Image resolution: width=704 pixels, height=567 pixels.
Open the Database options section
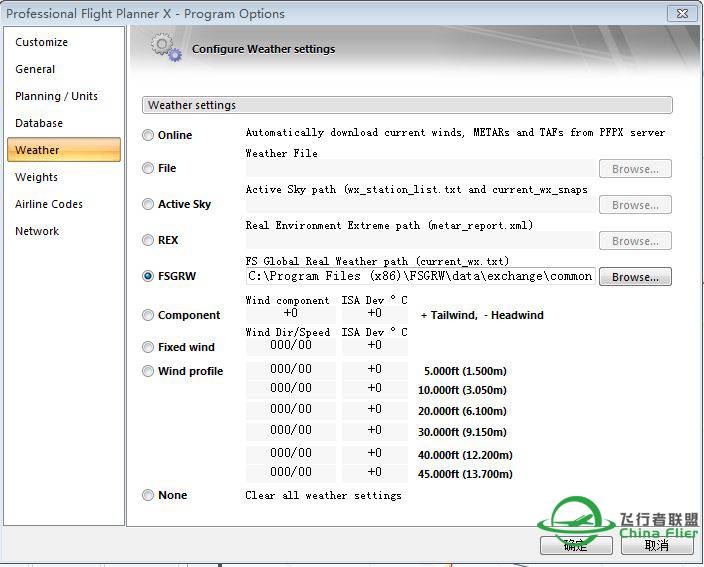(39, 123)
